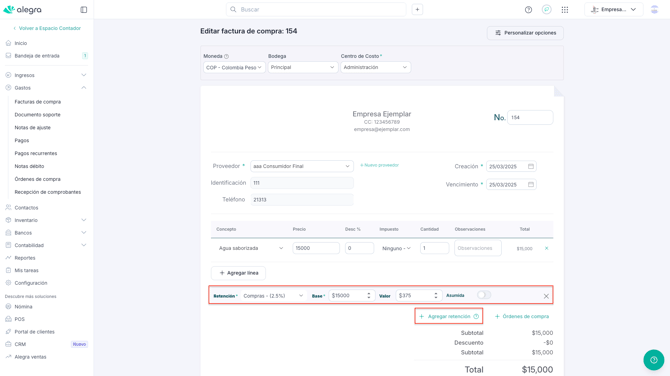Click the POS icon

8,319
